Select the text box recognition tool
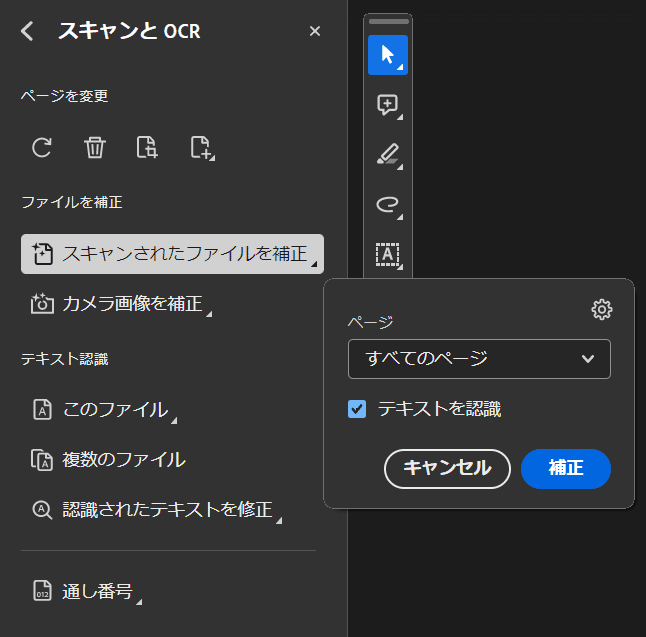Viewport: 646px width, 637px height. pos(388,255)
